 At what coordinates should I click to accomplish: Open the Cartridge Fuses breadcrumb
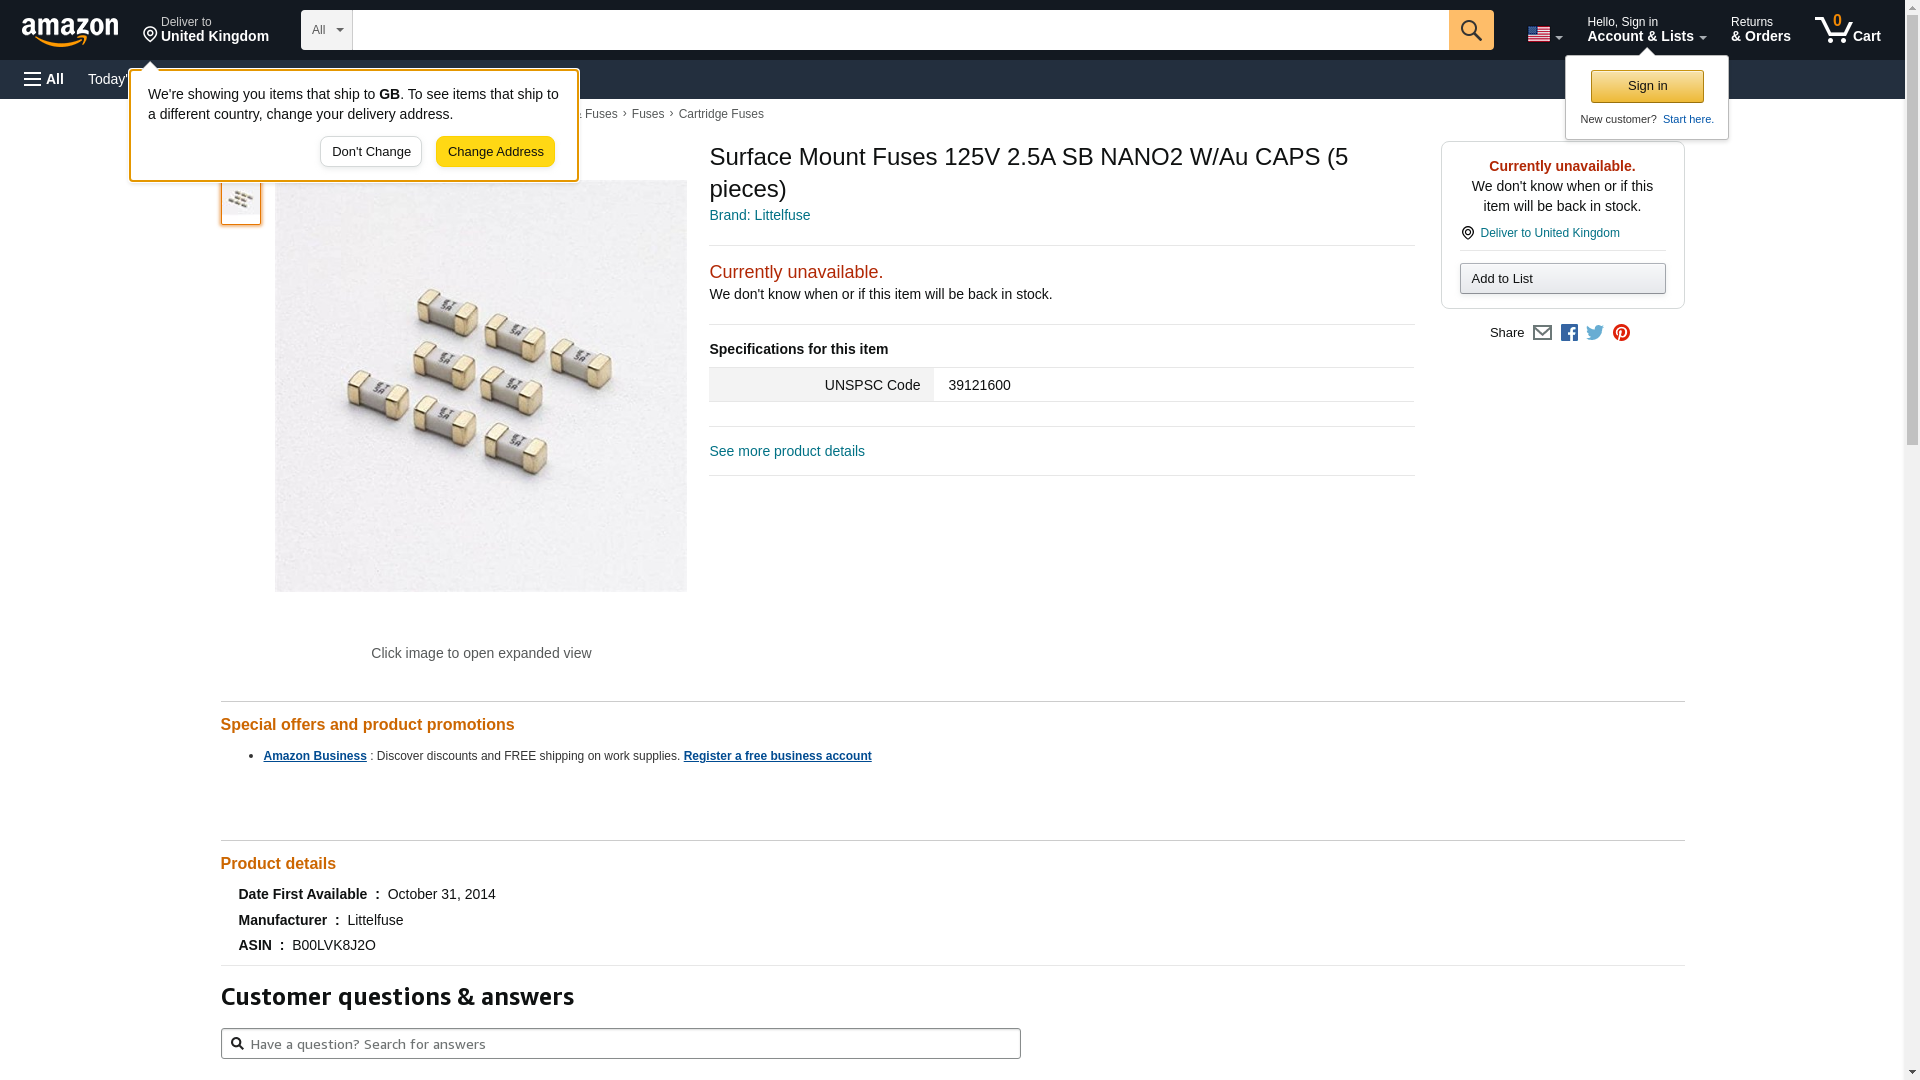(720, 114)
